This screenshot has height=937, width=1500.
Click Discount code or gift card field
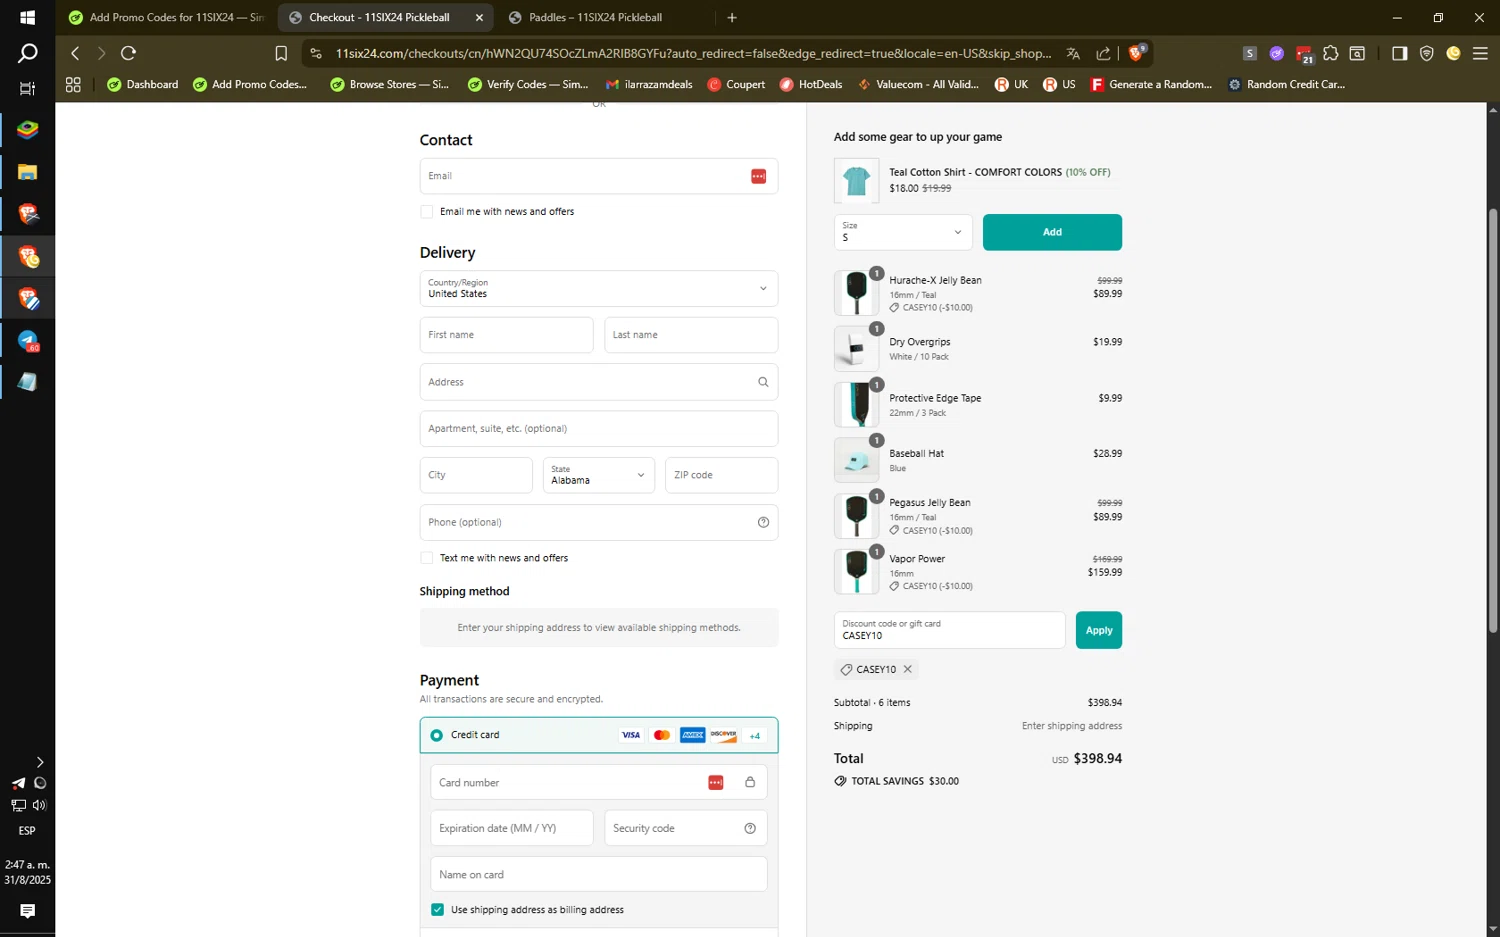(949, 630)
